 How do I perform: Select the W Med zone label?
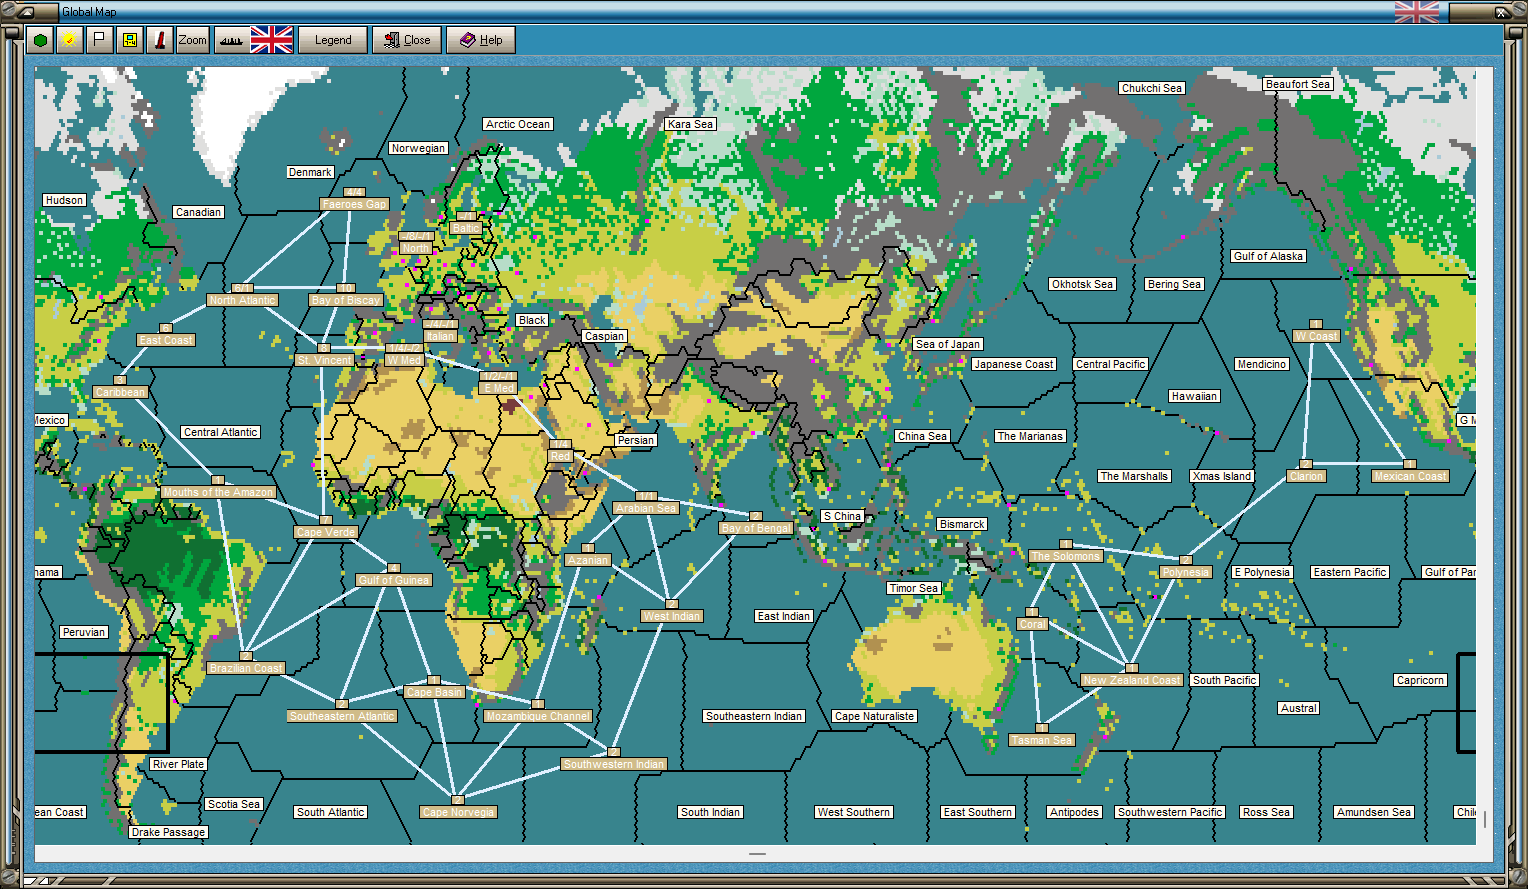pos(404,360)
